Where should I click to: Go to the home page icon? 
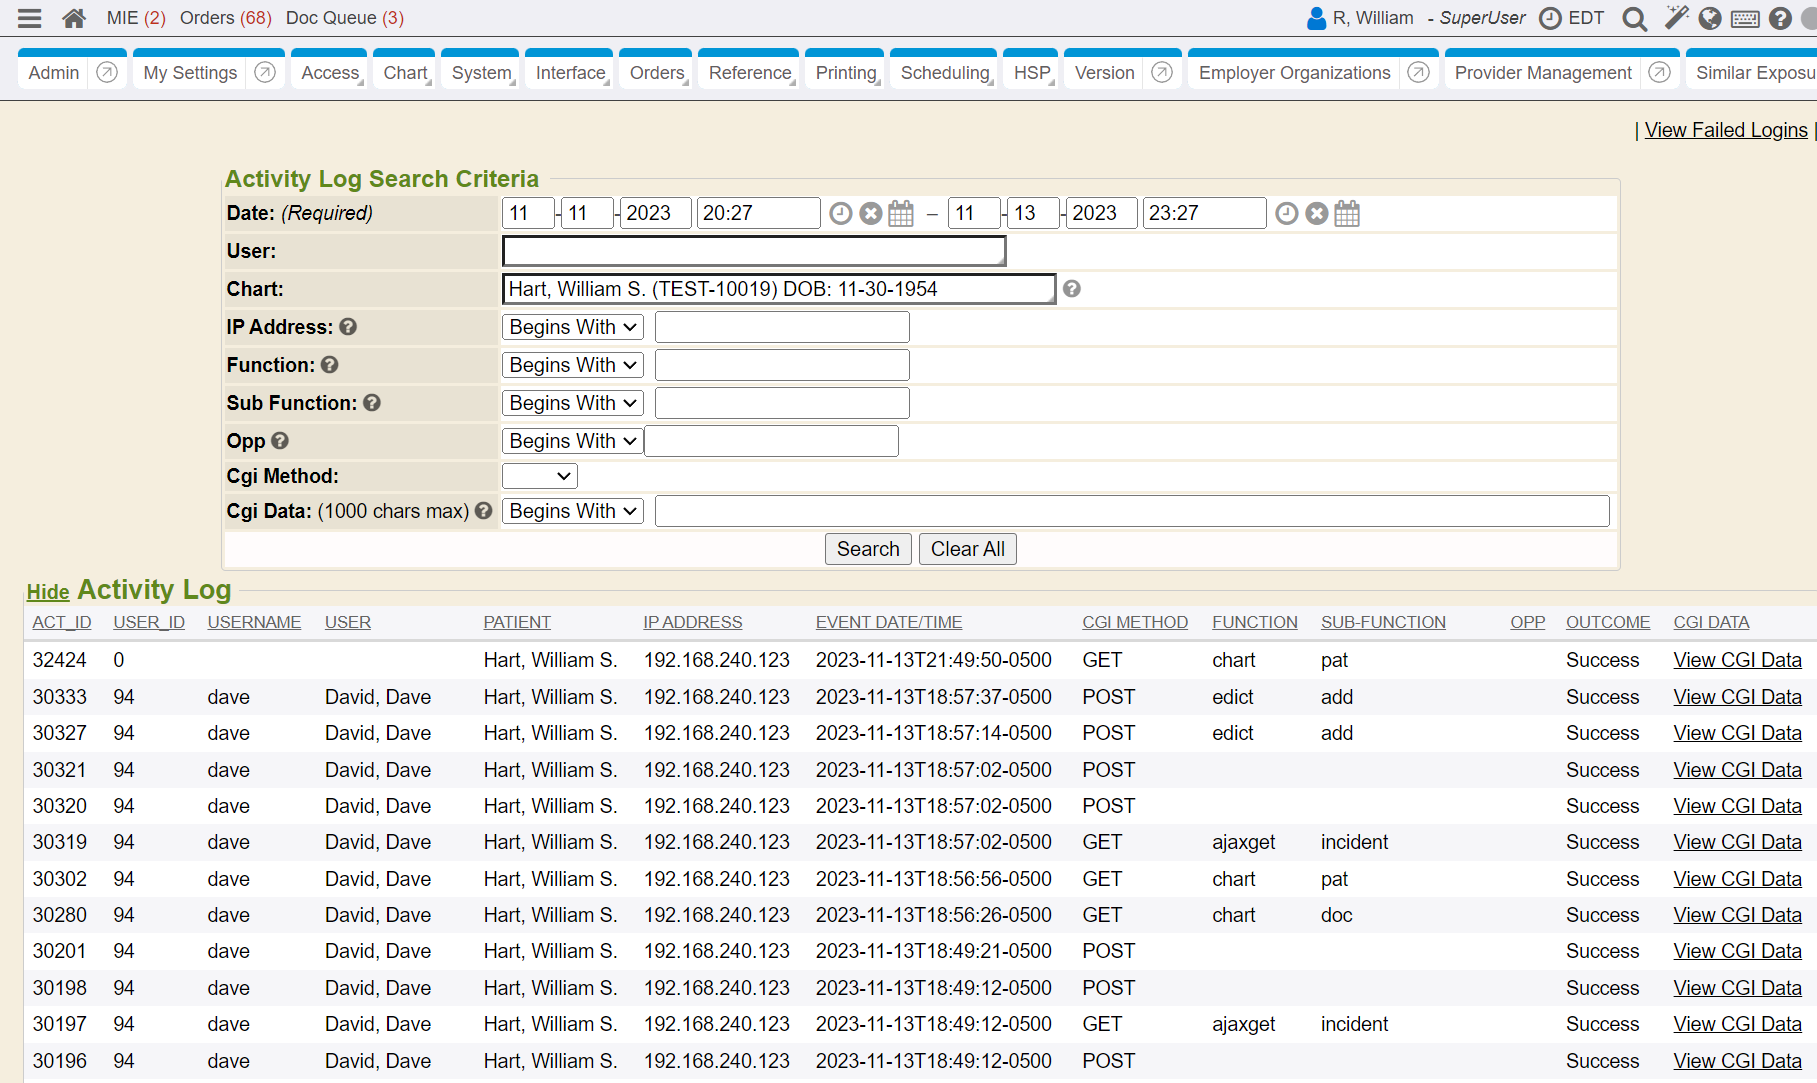[73, 18]
